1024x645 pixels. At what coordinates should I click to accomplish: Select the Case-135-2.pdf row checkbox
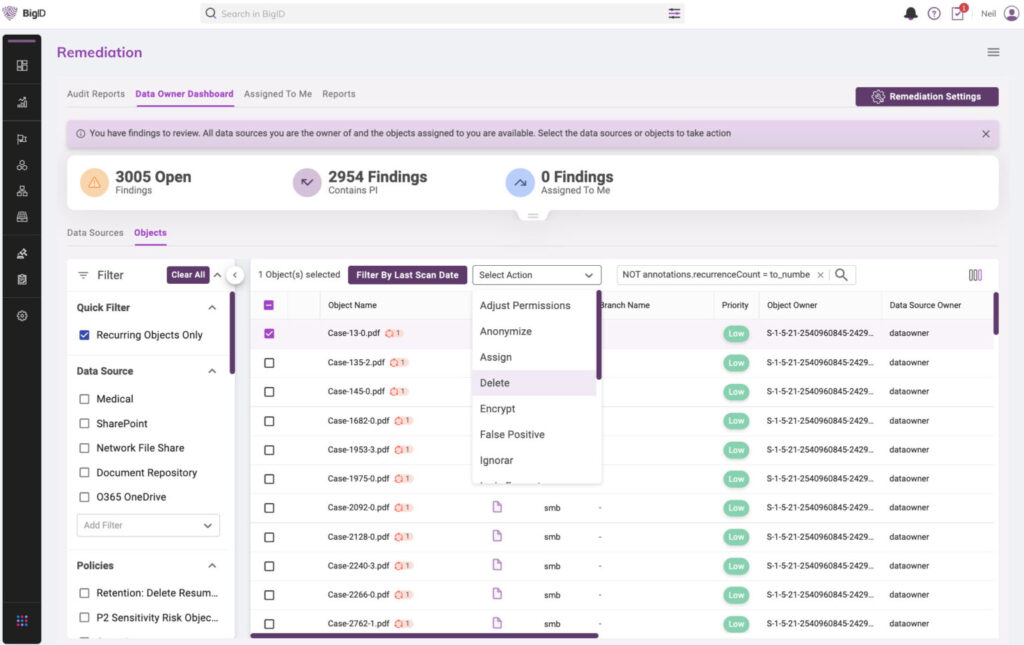[x=269, y=363]
